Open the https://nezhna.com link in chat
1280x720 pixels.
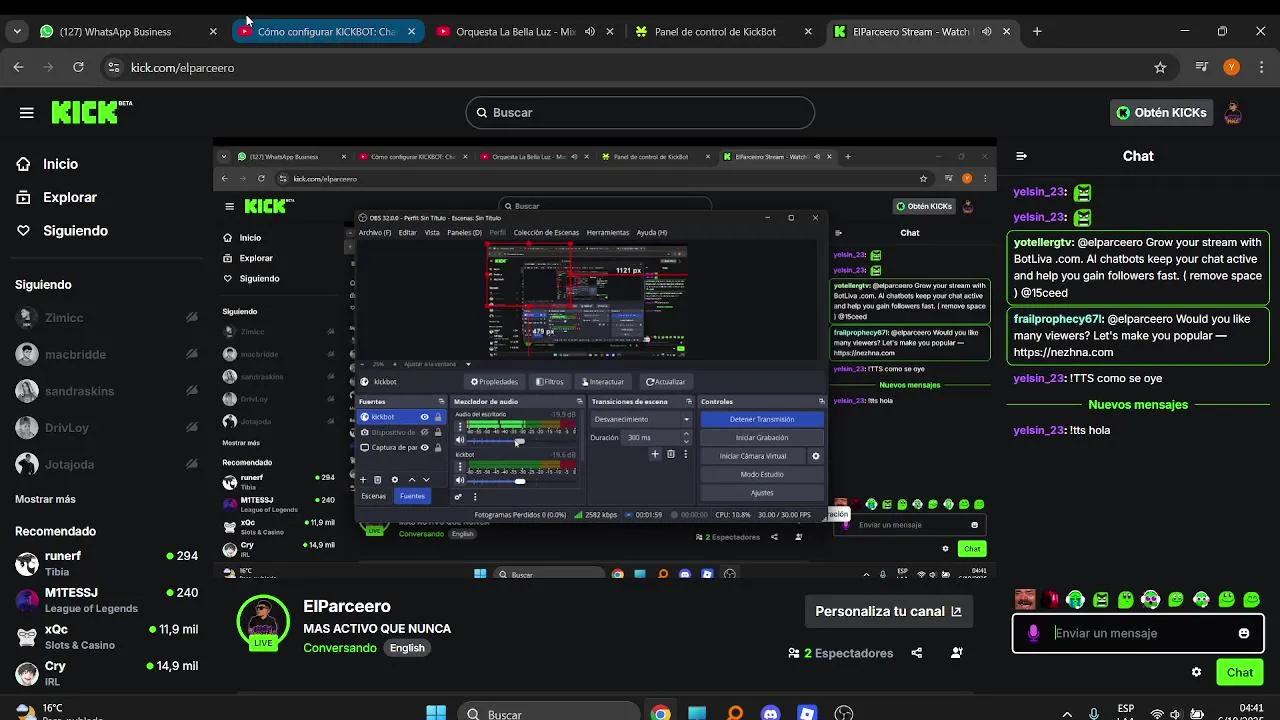[1063, 352]
